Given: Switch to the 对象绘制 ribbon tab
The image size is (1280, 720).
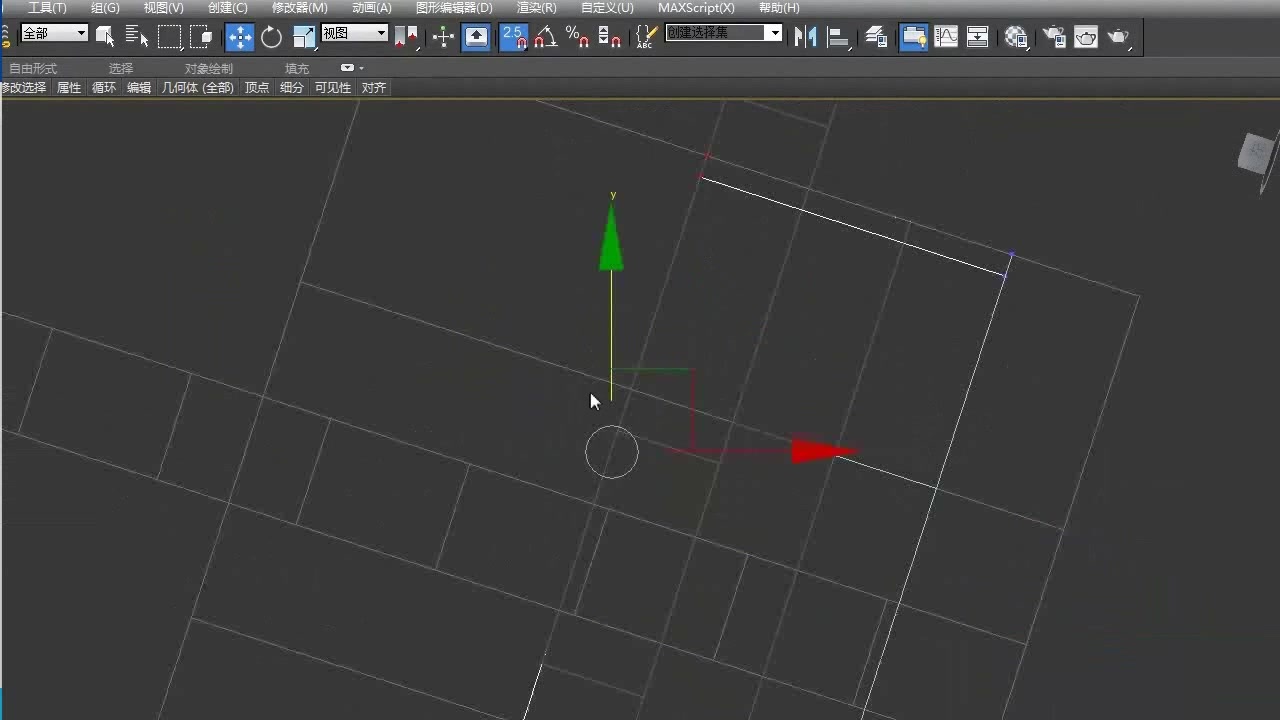Looking at the screenshot, I should 209,68.
